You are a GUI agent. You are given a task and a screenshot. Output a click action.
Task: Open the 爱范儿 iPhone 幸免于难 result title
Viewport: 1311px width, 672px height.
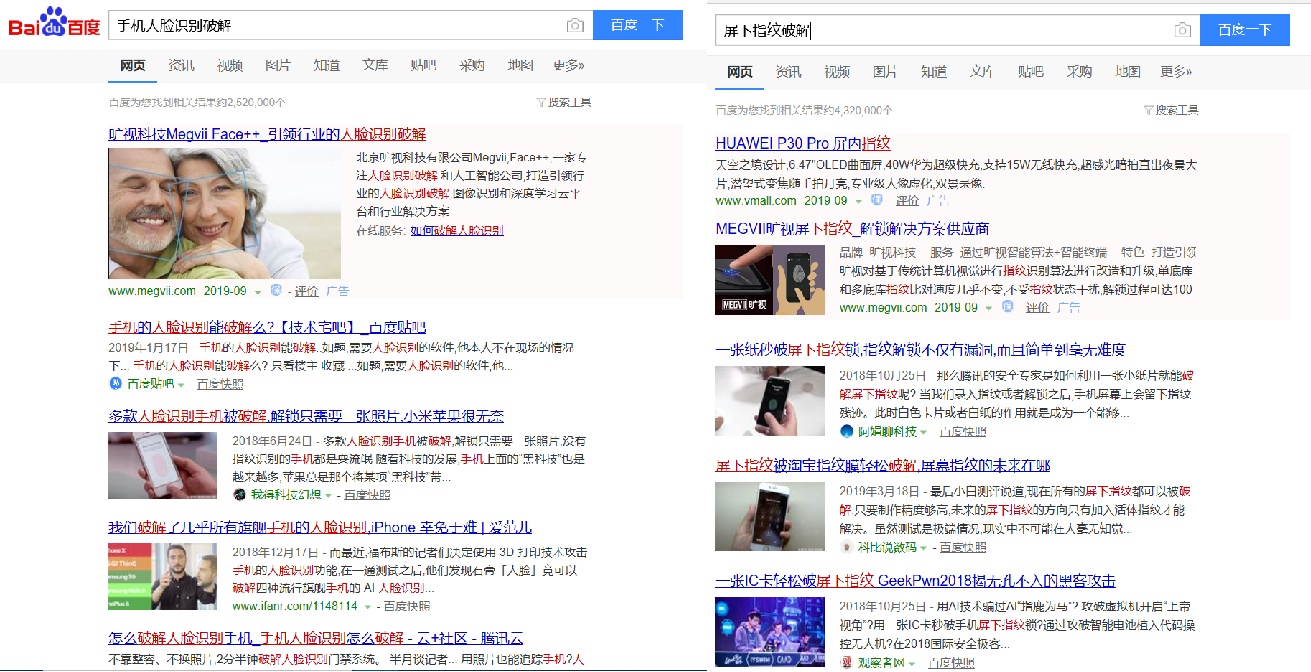[x=320, y=527]
